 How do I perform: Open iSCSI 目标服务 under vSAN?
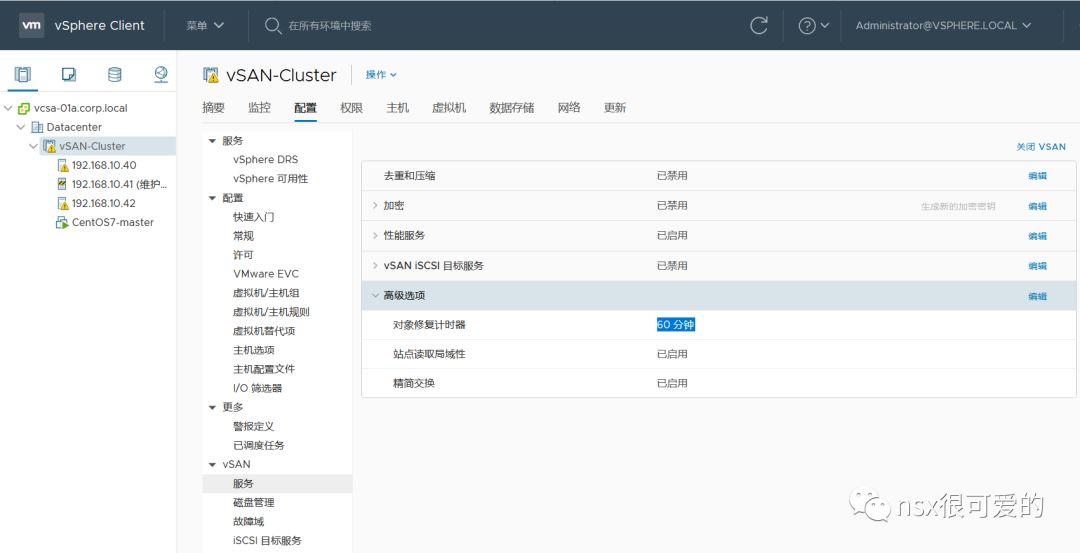point(267,541)
